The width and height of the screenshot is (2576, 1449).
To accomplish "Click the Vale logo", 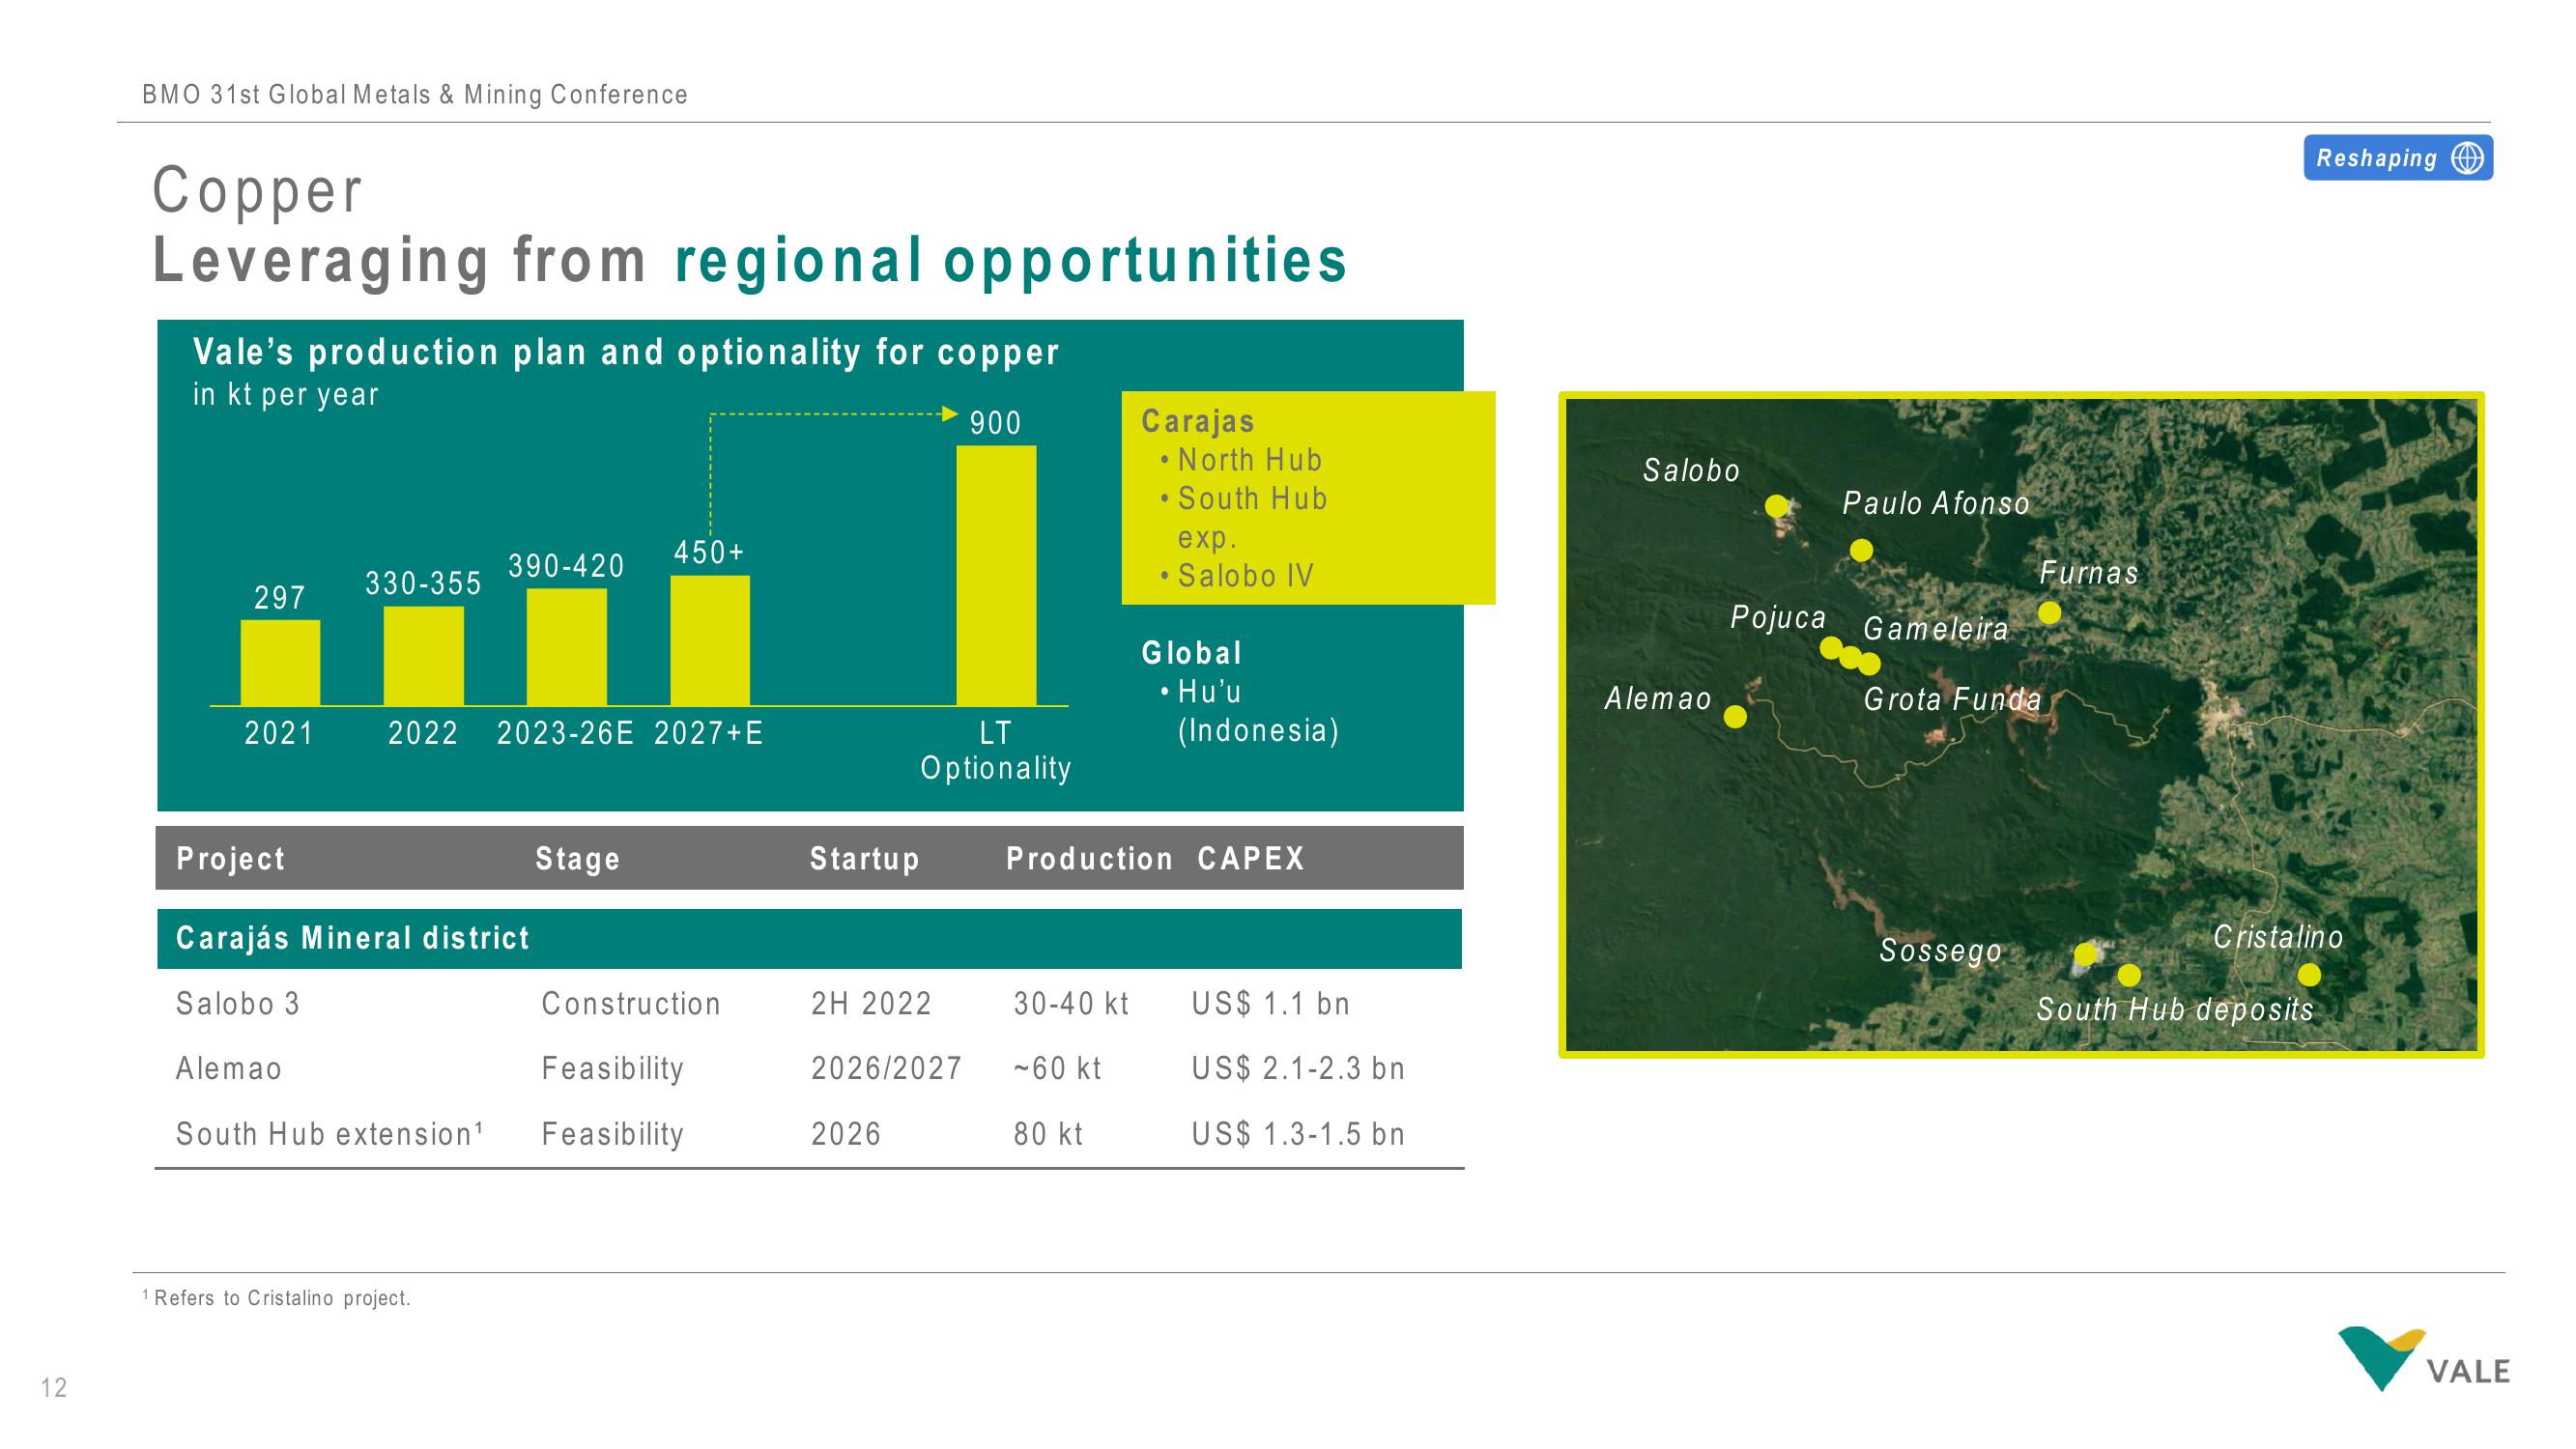I will pos(2423,1358).
